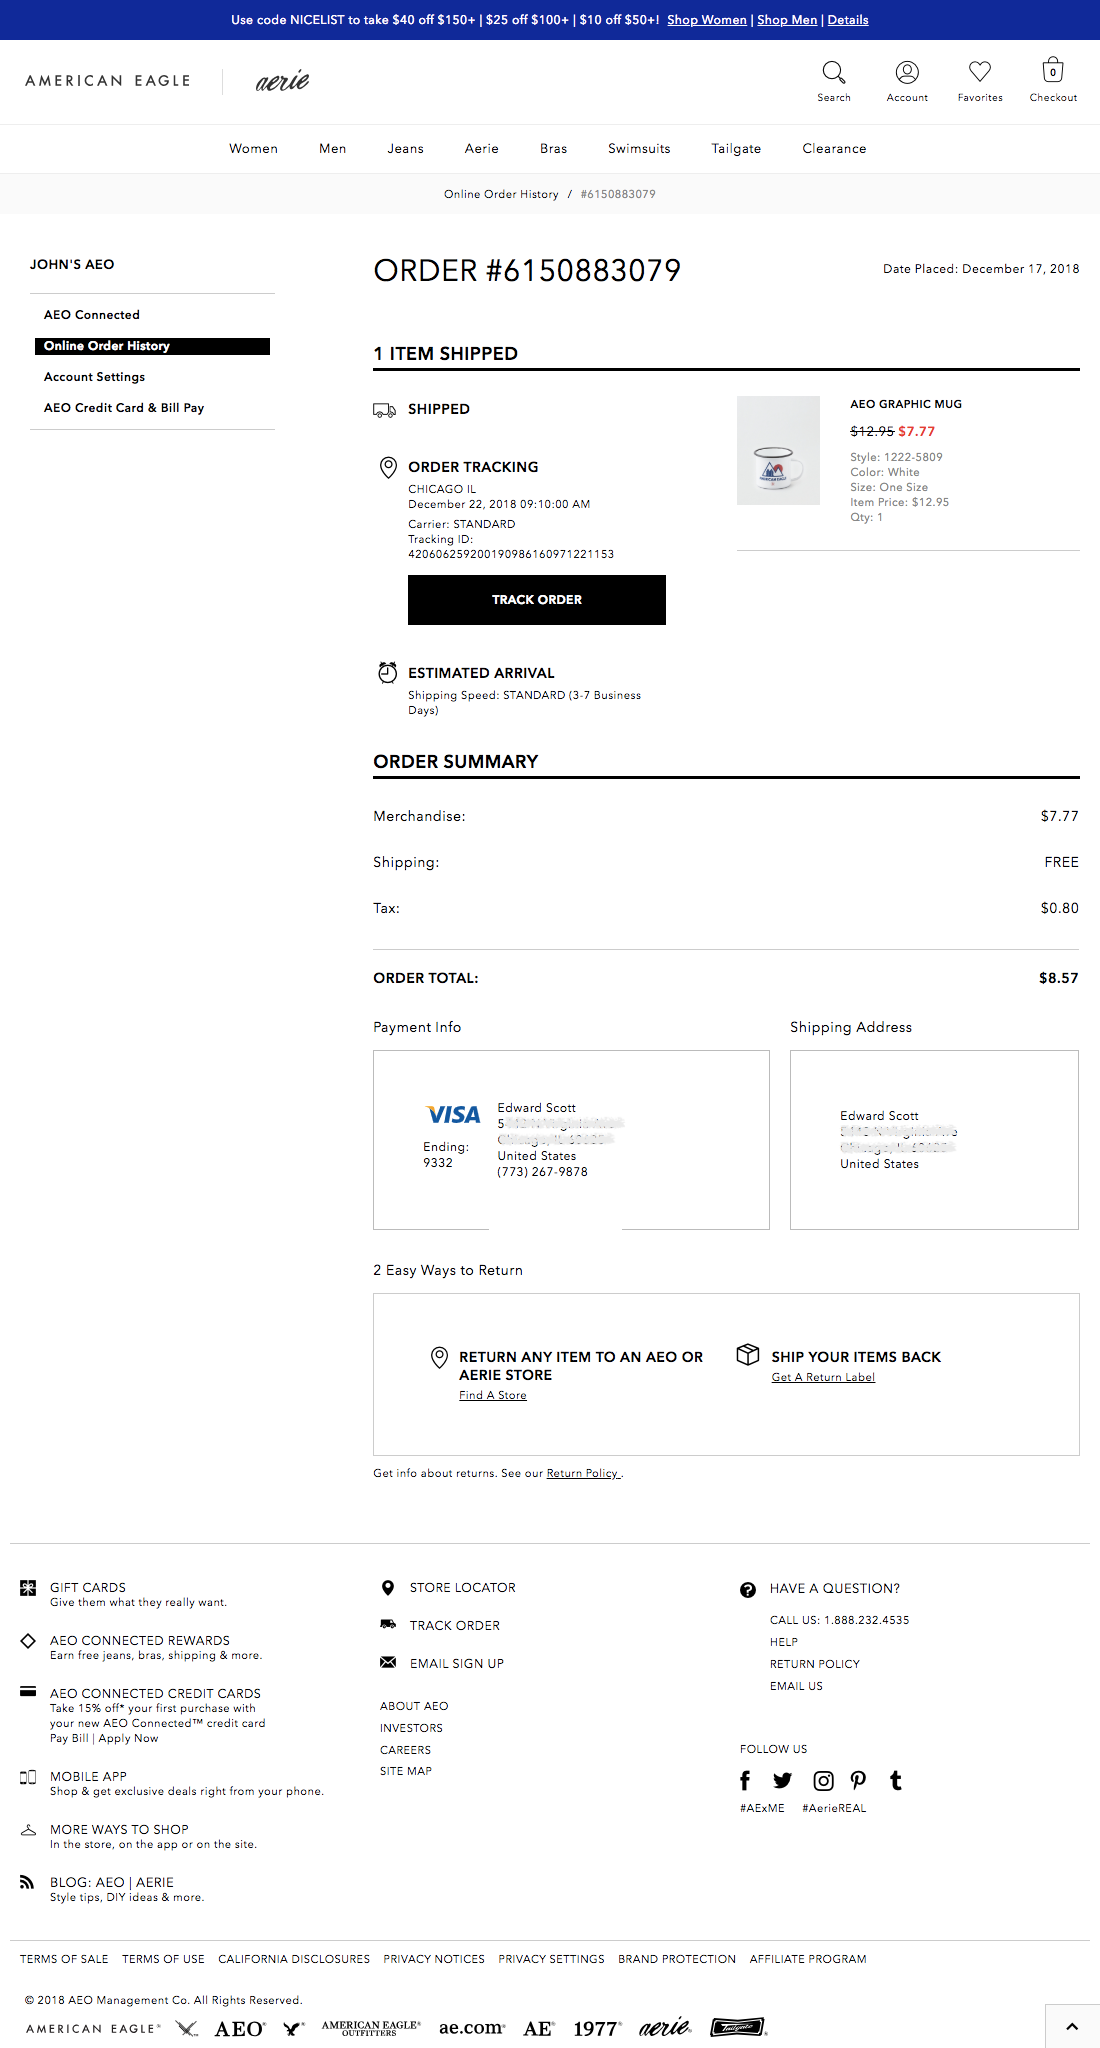
Task: Click the Checkout shopping bag icon
Action: 1053,71
